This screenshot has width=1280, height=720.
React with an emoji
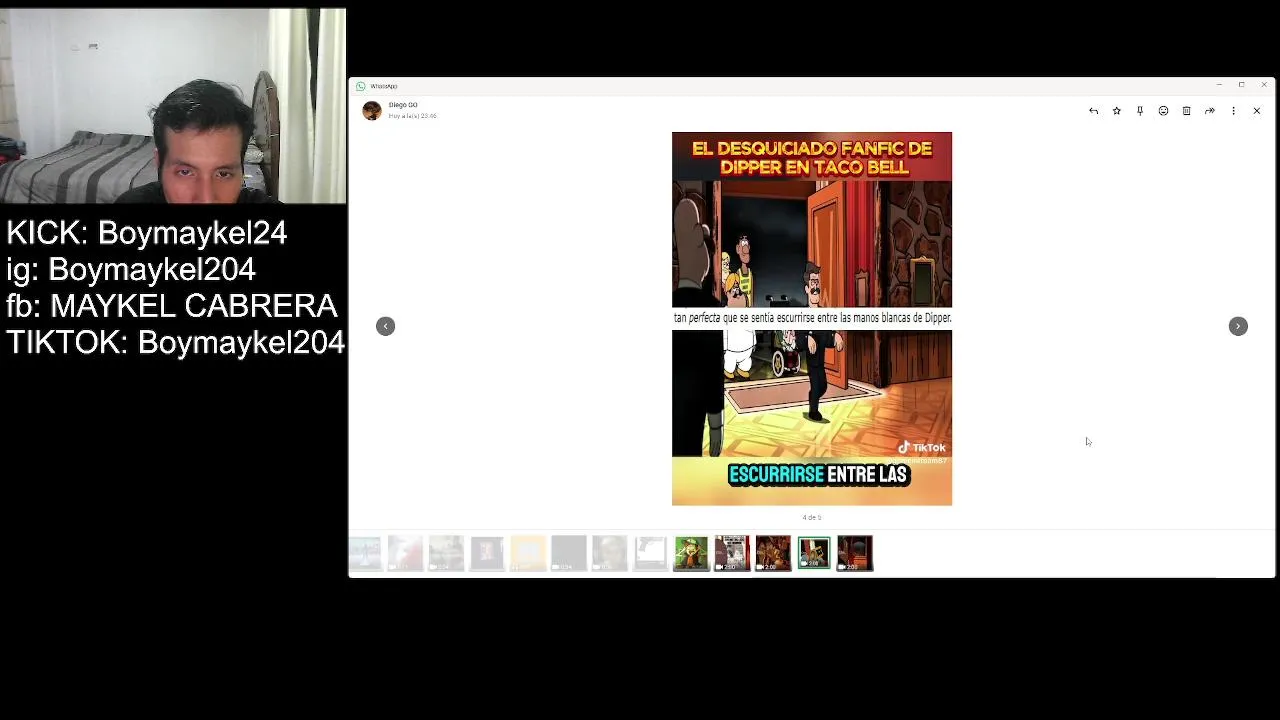click(x=1163, y=111)
